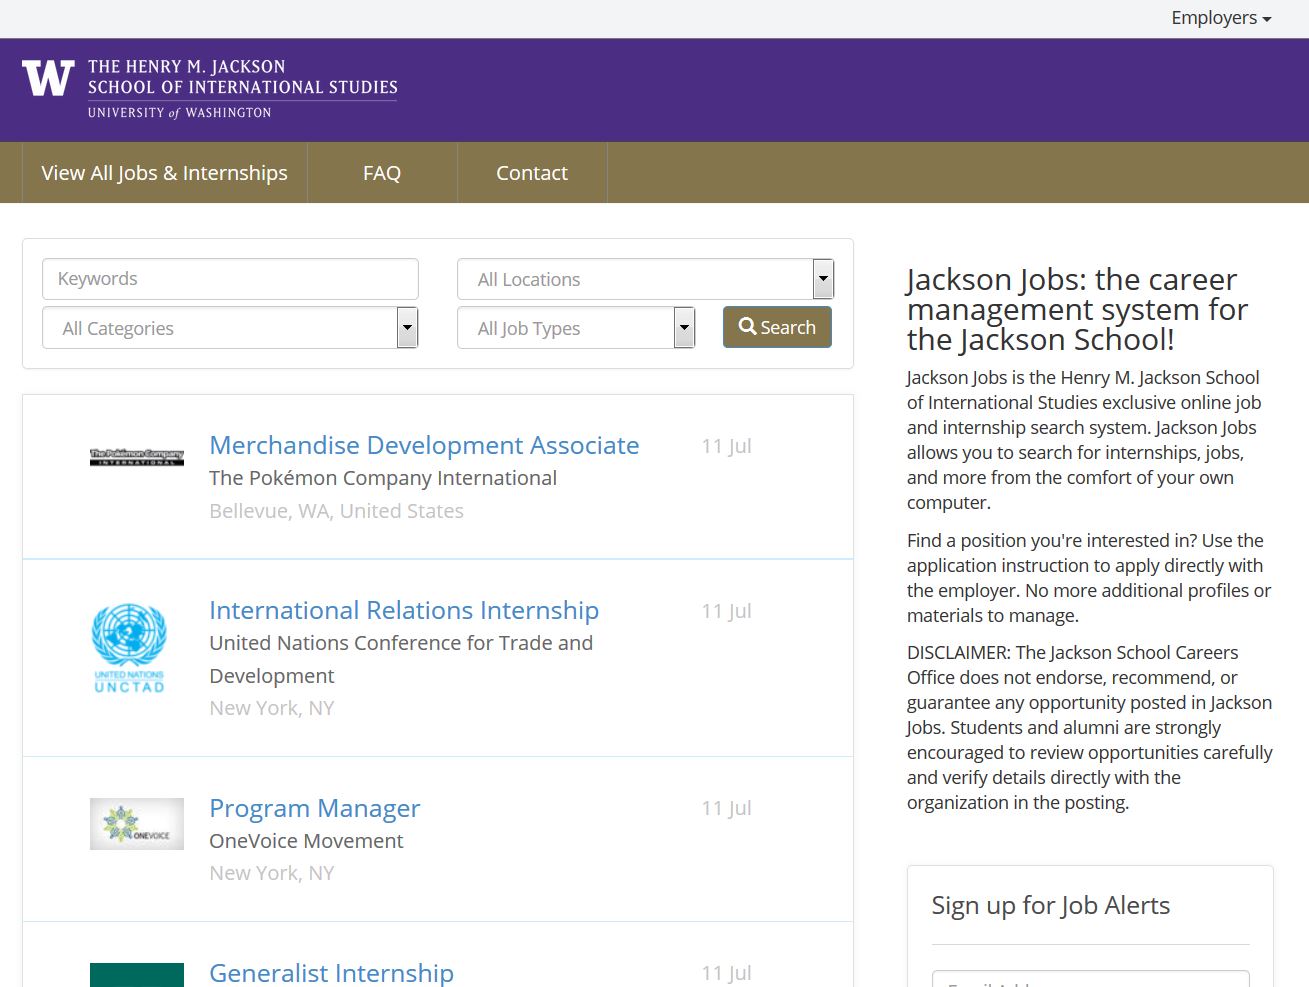Open Merchandise Development Associate job listing
The height and width of the screenshot is (987, 1309).
pyautogui.click(x=424, y=445)
